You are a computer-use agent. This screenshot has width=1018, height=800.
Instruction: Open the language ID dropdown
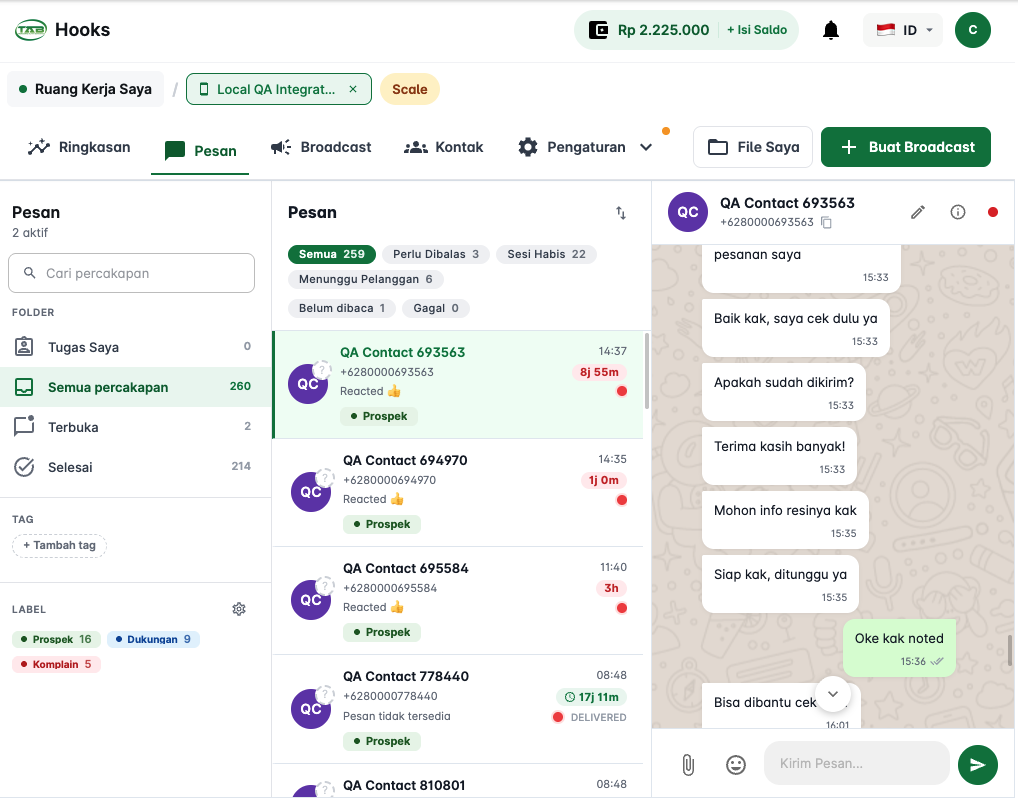(x=902, y=30)
